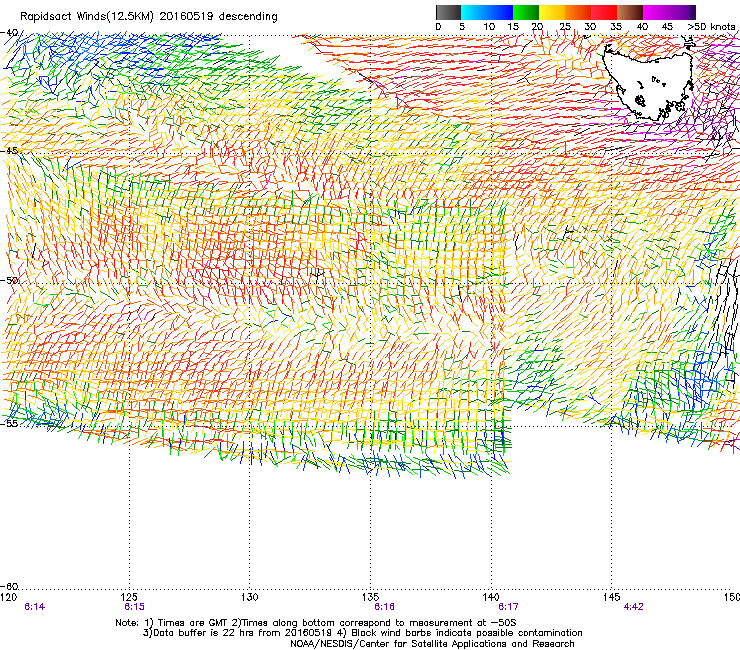740x650 pixels.
Task: Click the 145 longitude label
Action: click(x=612, y=597)
